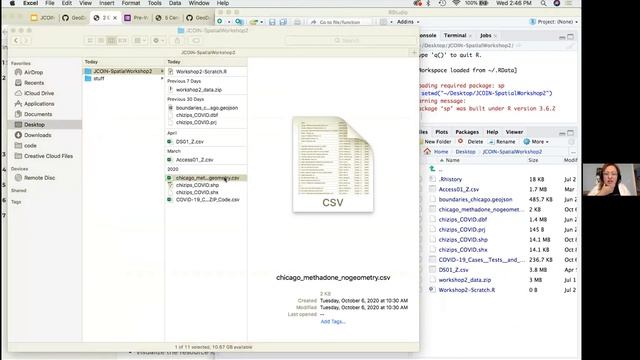
Task: Open Excel File menu
Action: [50, 3]
